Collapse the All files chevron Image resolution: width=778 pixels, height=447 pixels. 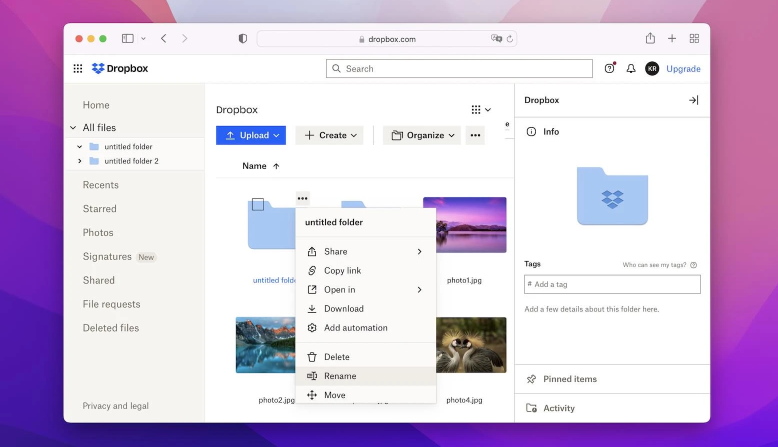(x=73, y=128)
